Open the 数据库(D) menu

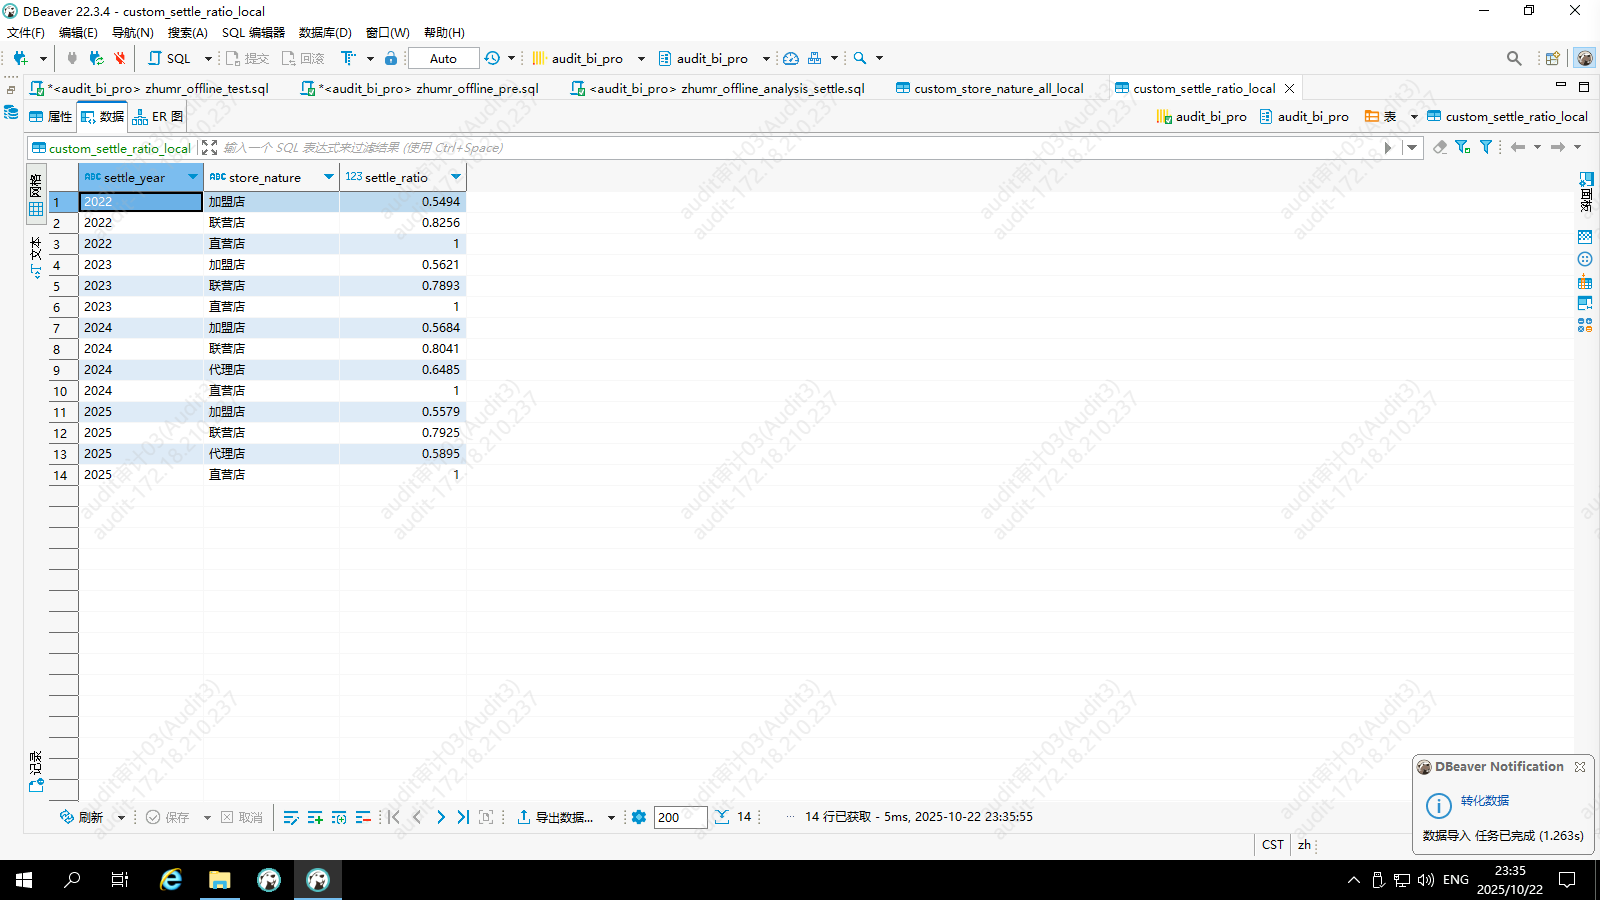[x=325, y=32]
